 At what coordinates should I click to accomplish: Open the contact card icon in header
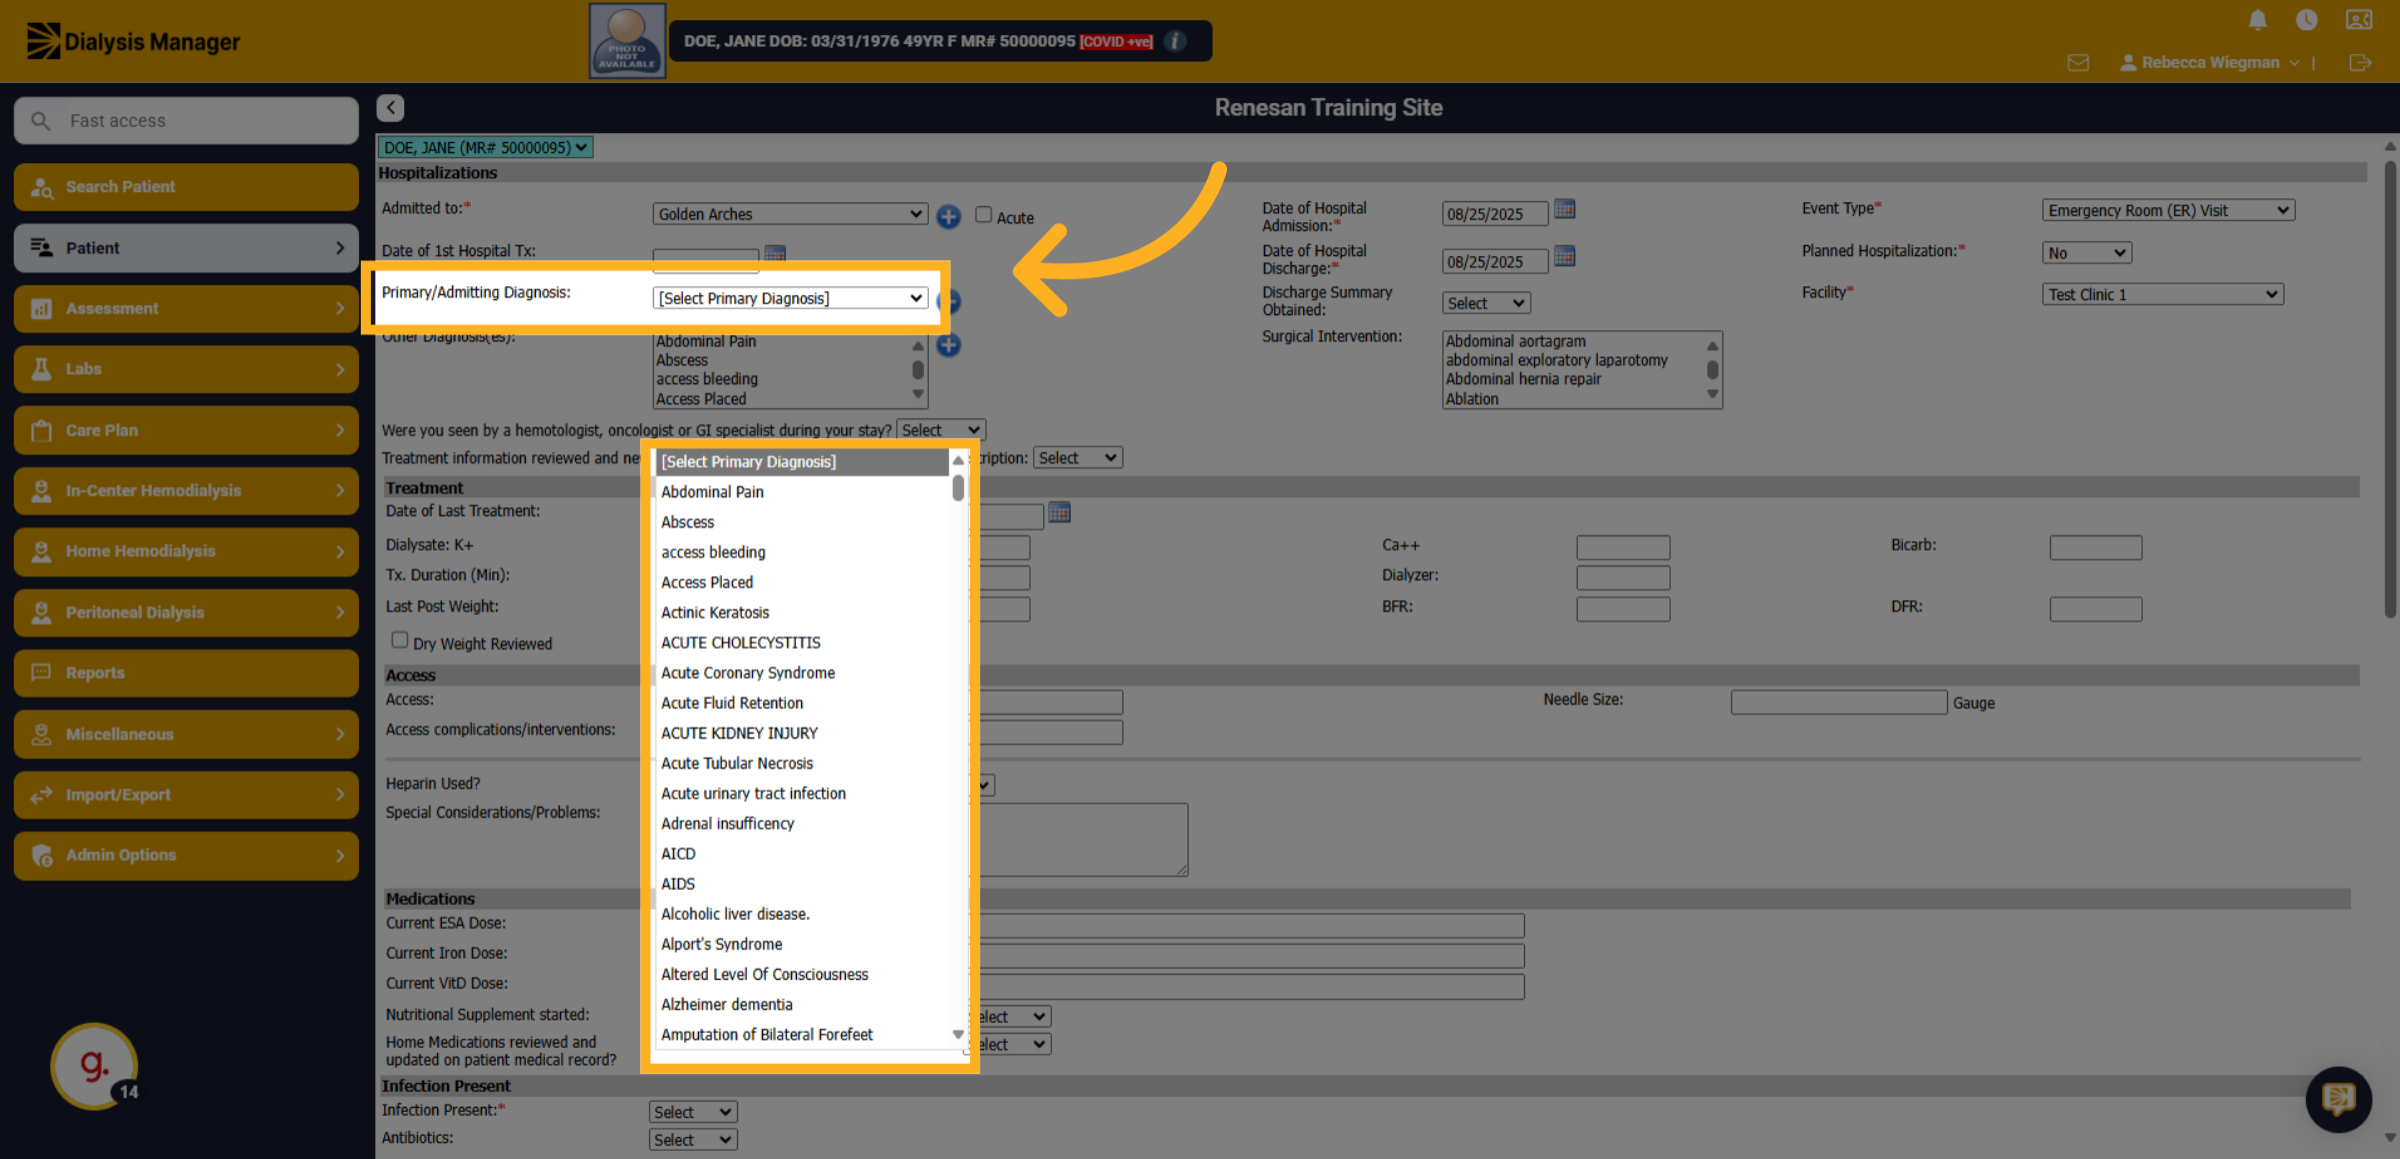click(x=2358, y=20)
